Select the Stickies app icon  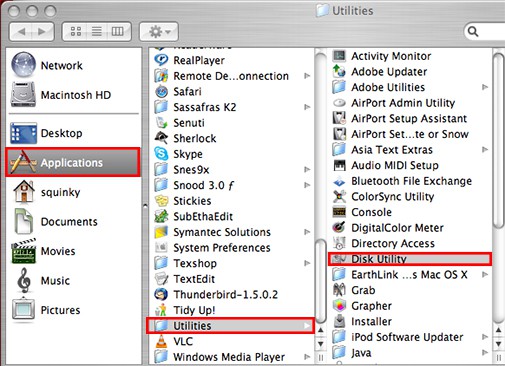(161, 201)
